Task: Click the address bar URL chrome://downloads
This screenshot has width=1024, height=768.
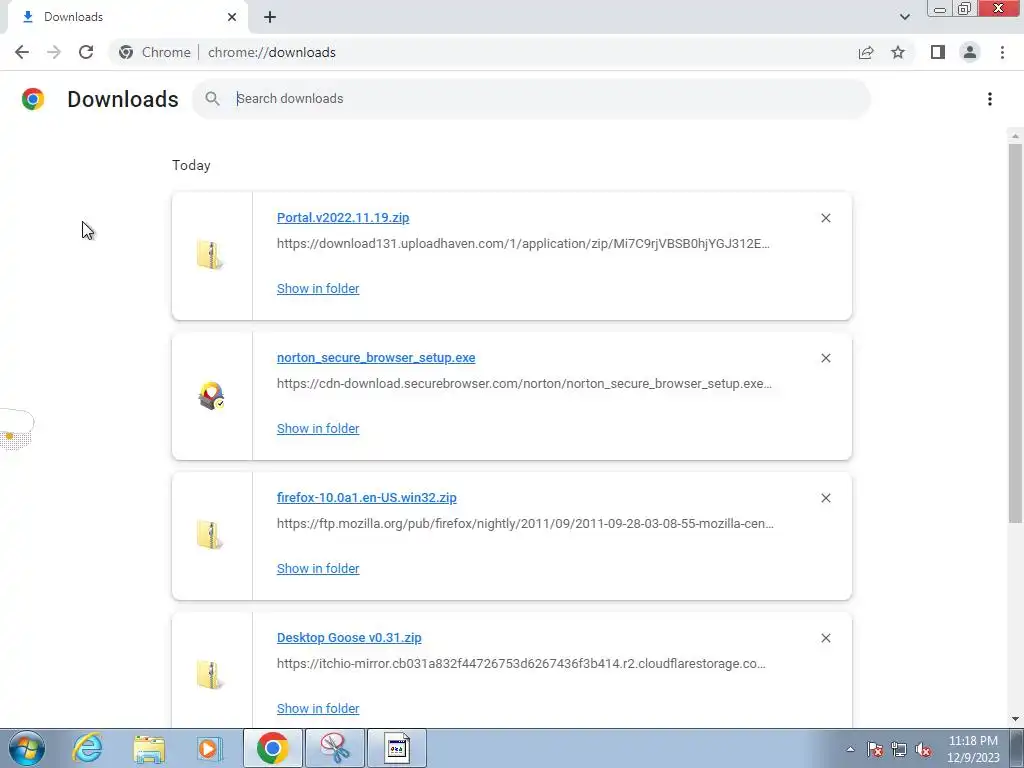Action: [x=272, y=52]
